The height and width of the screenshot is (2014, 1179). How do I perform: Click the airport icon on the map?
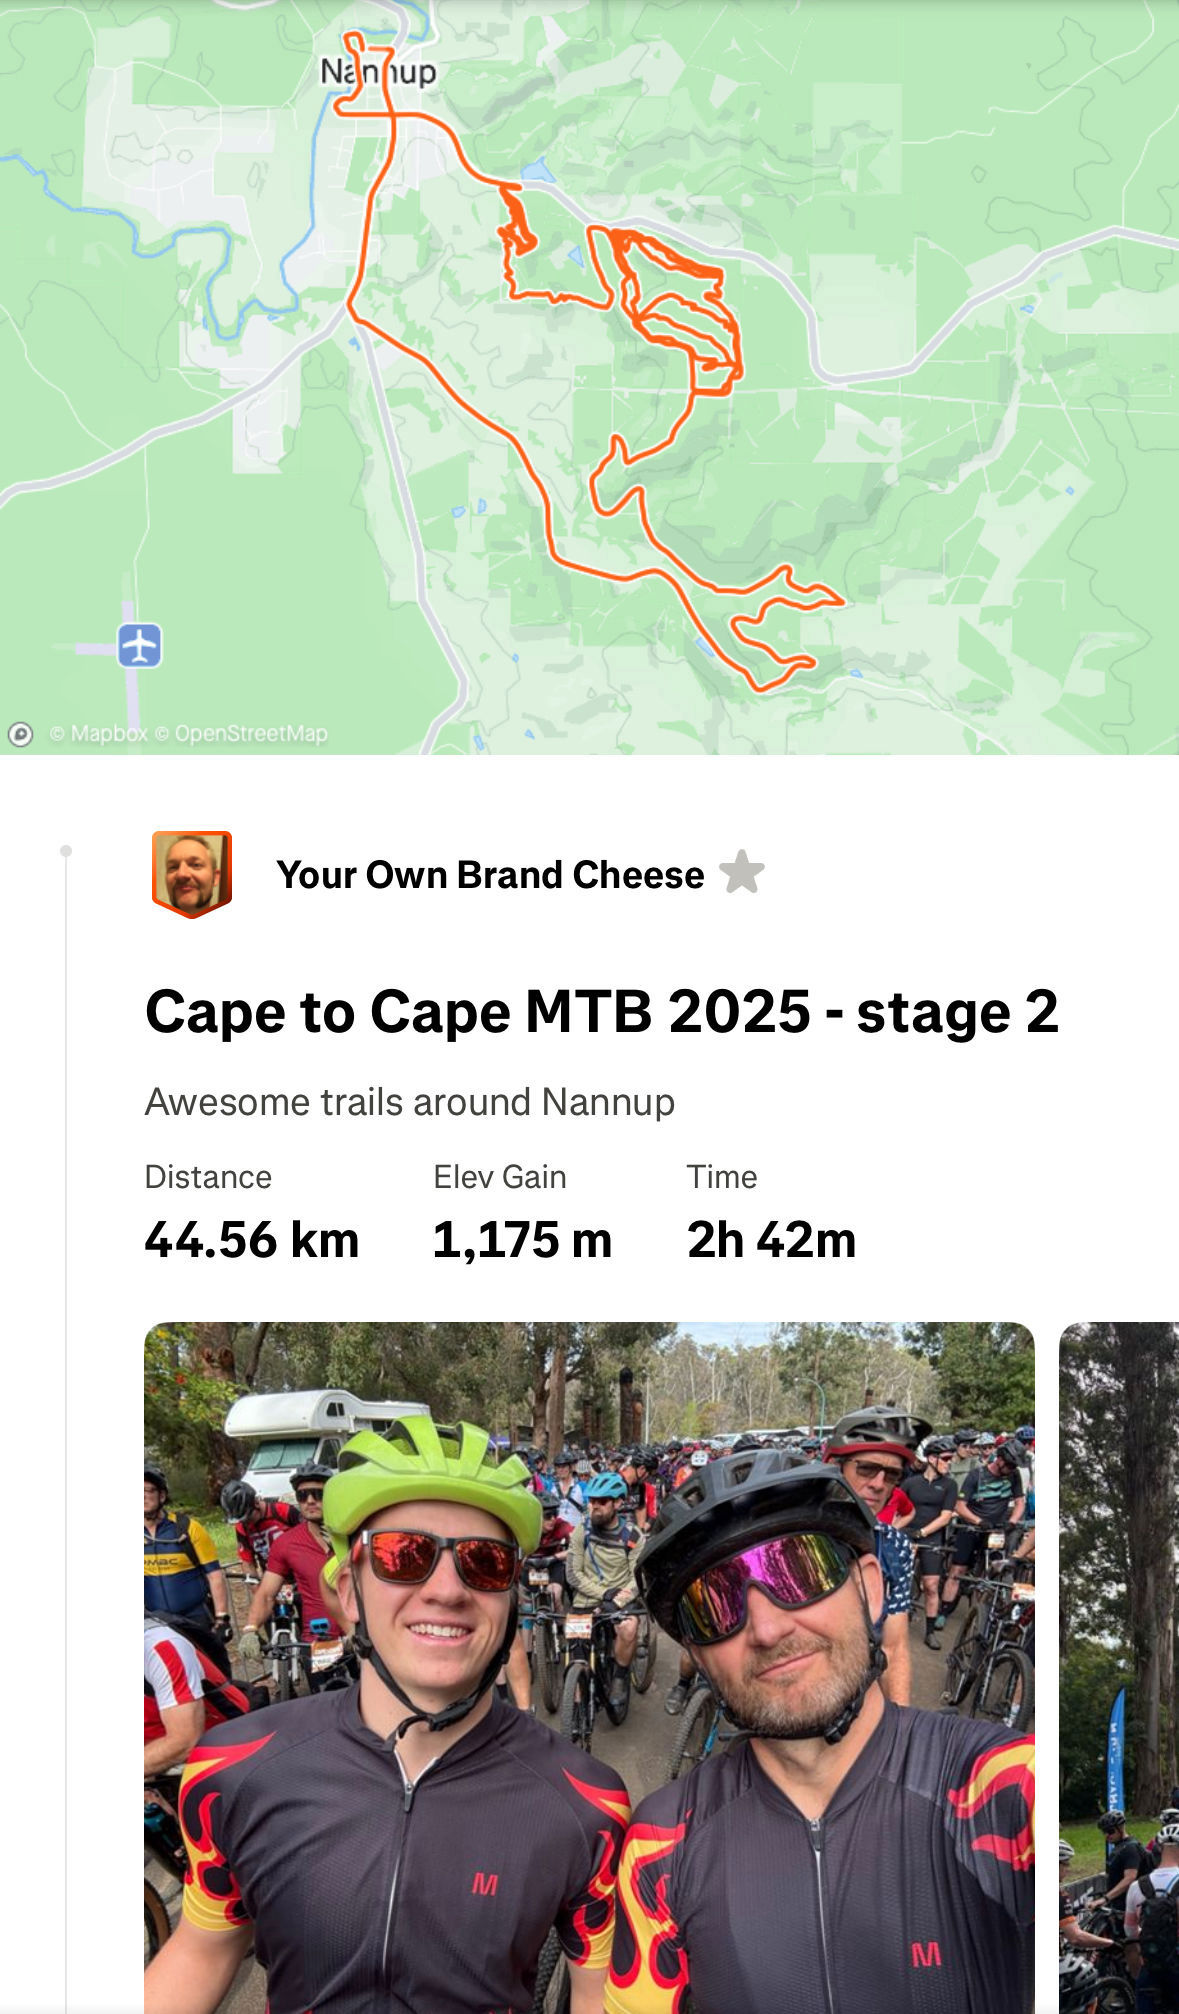click(x=139, y=645)
